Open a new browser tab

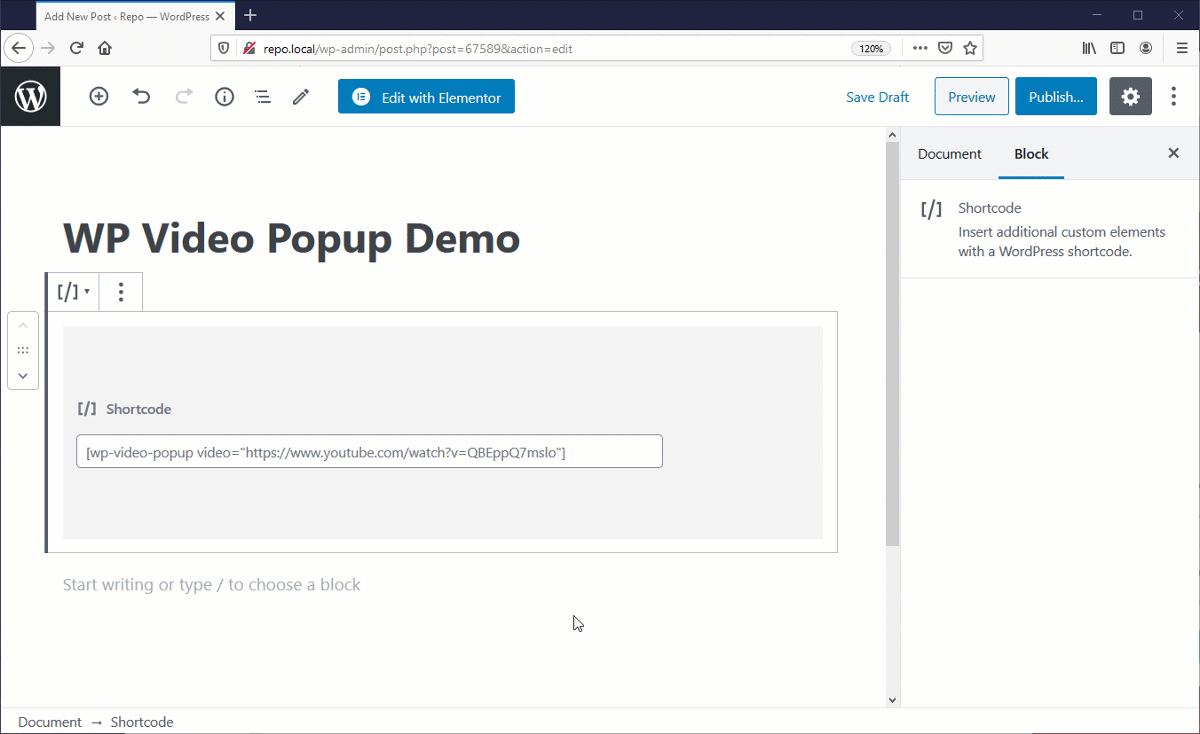[x=250, y=15]
